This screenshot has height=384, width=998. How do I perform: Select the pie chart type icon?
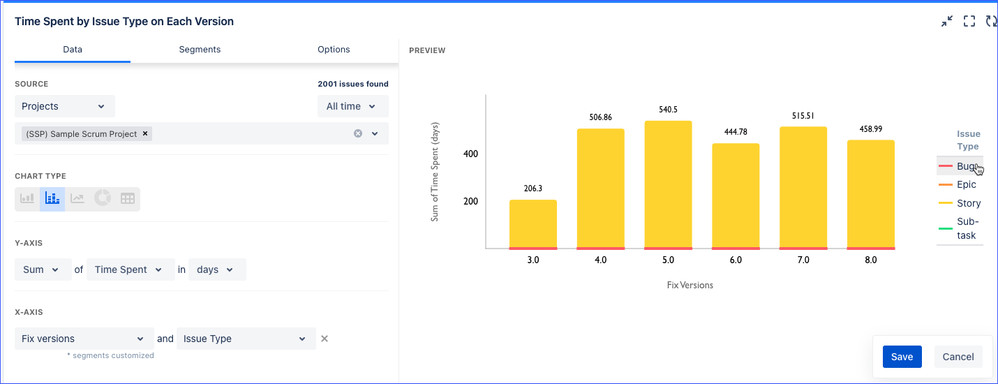coord(102,199)
